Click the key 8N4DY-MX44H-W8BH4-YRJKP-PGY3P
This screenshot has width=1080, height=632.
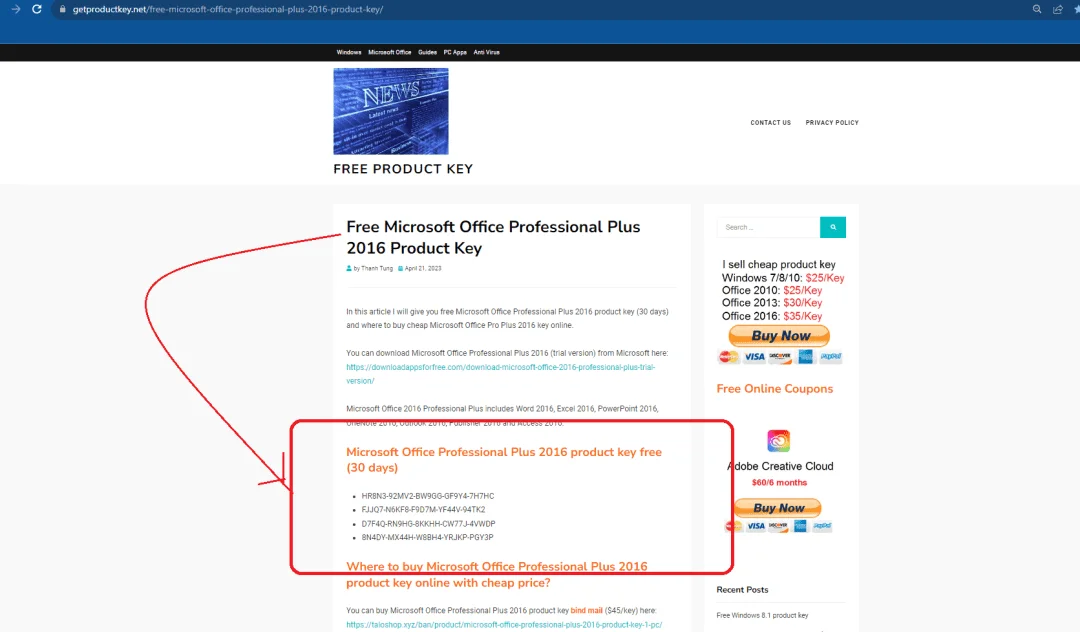(427, 537)
